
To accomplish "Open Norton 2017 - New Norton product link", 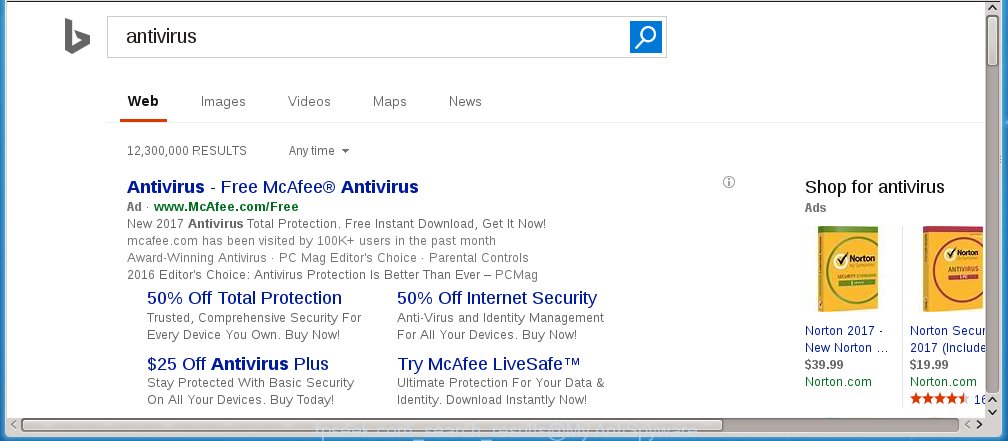I will click(847, 339).
